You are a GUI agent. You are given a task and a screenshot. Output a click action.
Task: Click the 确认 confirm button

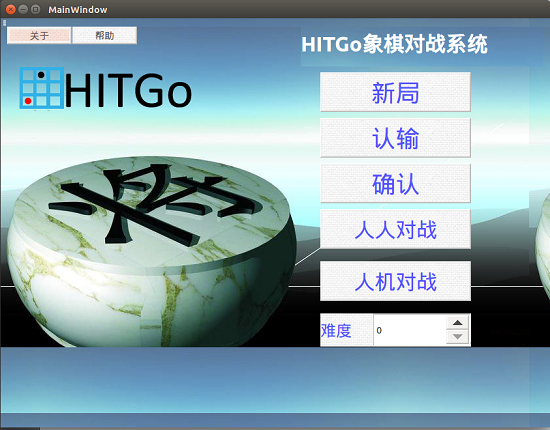pos(395,183)
